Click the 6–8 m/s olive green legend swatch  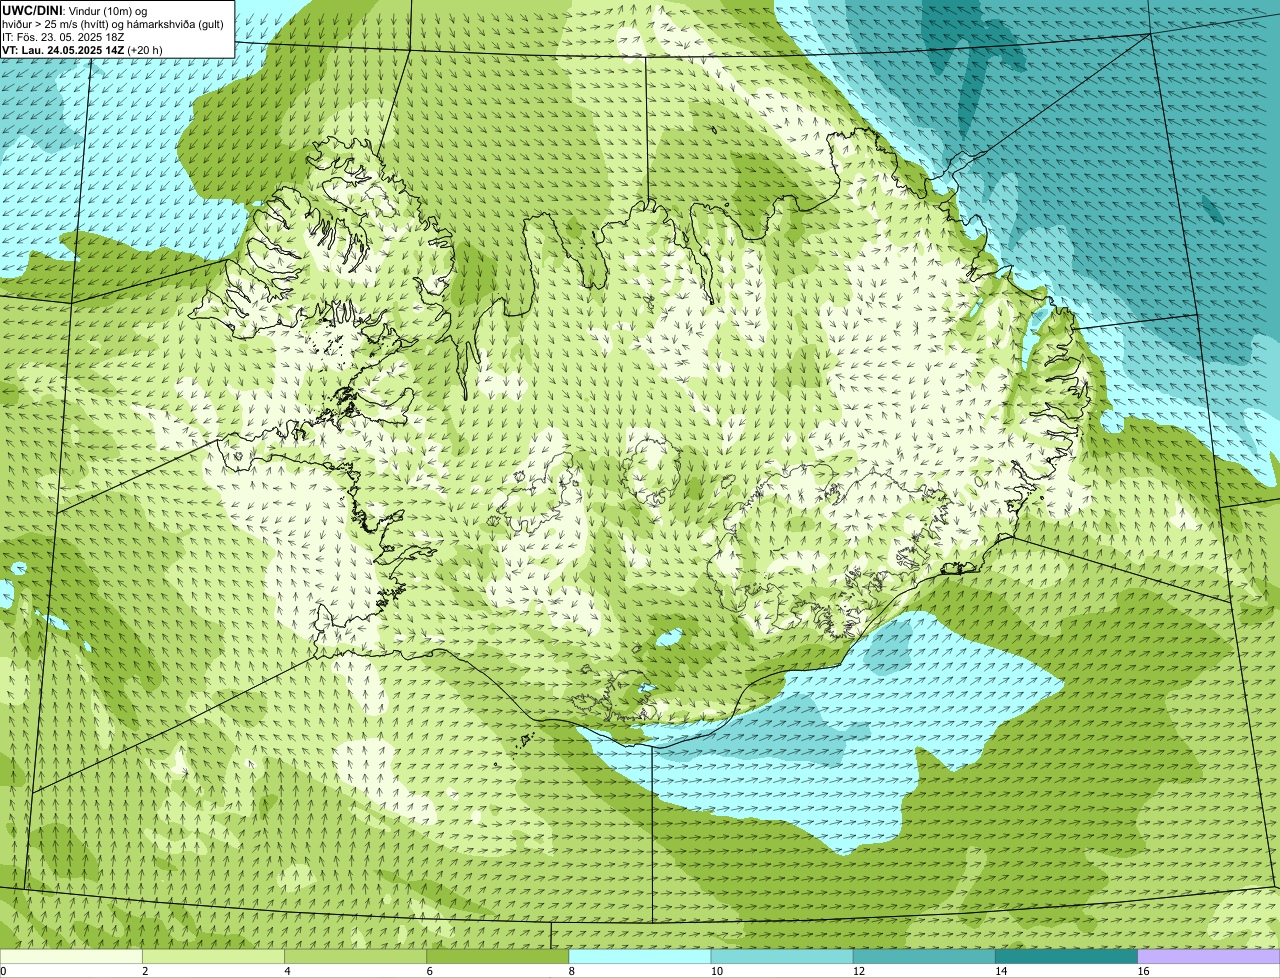click(x=498, y=956)
